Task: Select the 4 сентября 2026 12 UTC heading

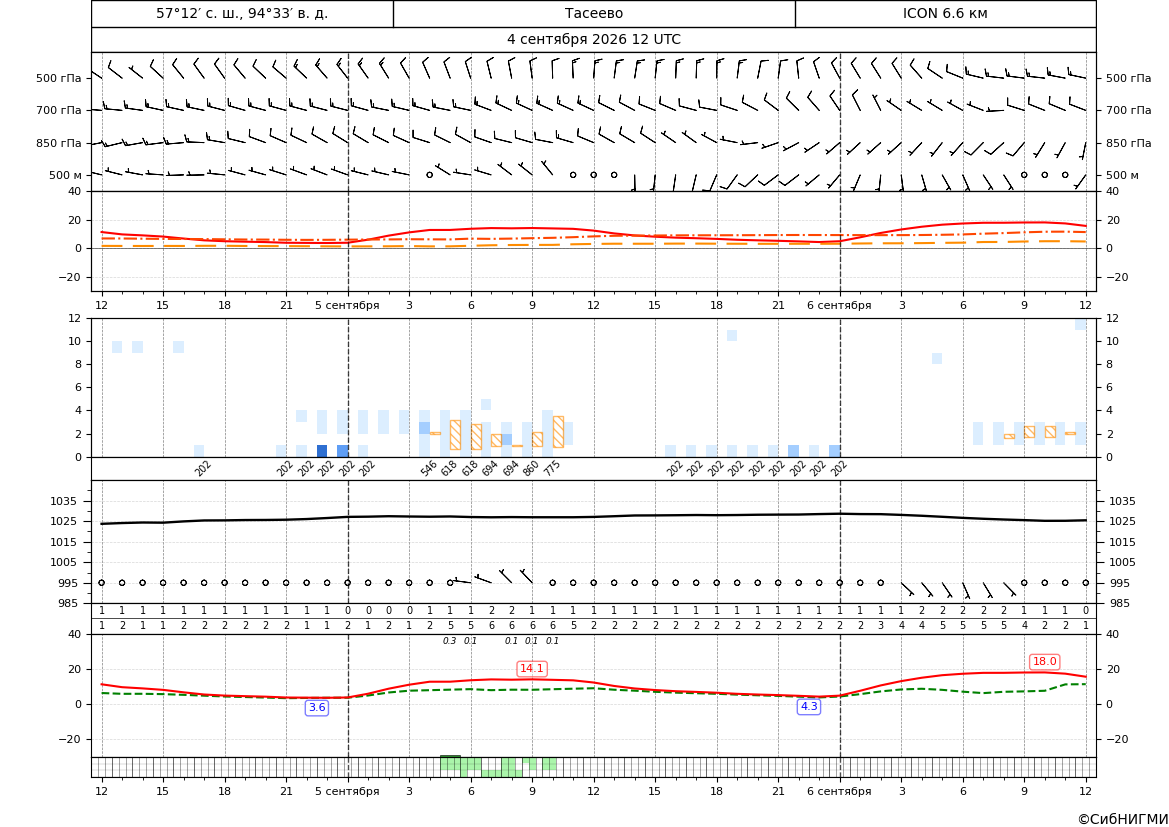Action: 593,40
